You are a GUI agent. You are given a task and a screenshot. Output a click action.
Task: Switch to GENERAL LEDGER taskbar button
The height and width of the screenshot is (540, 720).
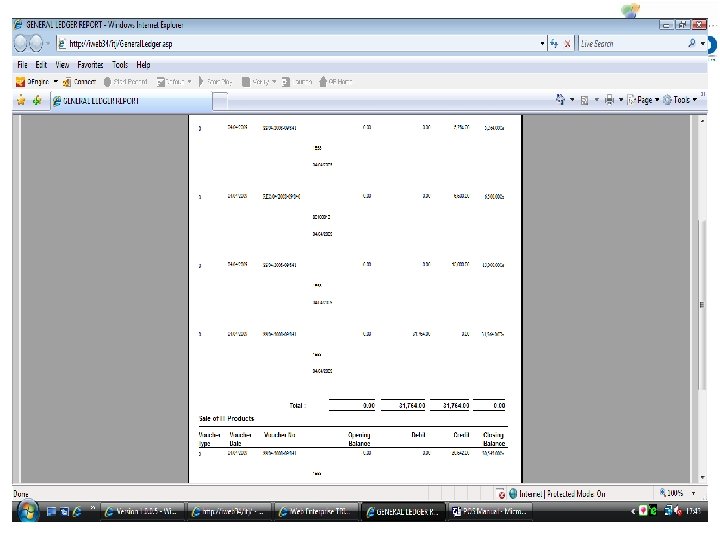[x=403, y=512]
